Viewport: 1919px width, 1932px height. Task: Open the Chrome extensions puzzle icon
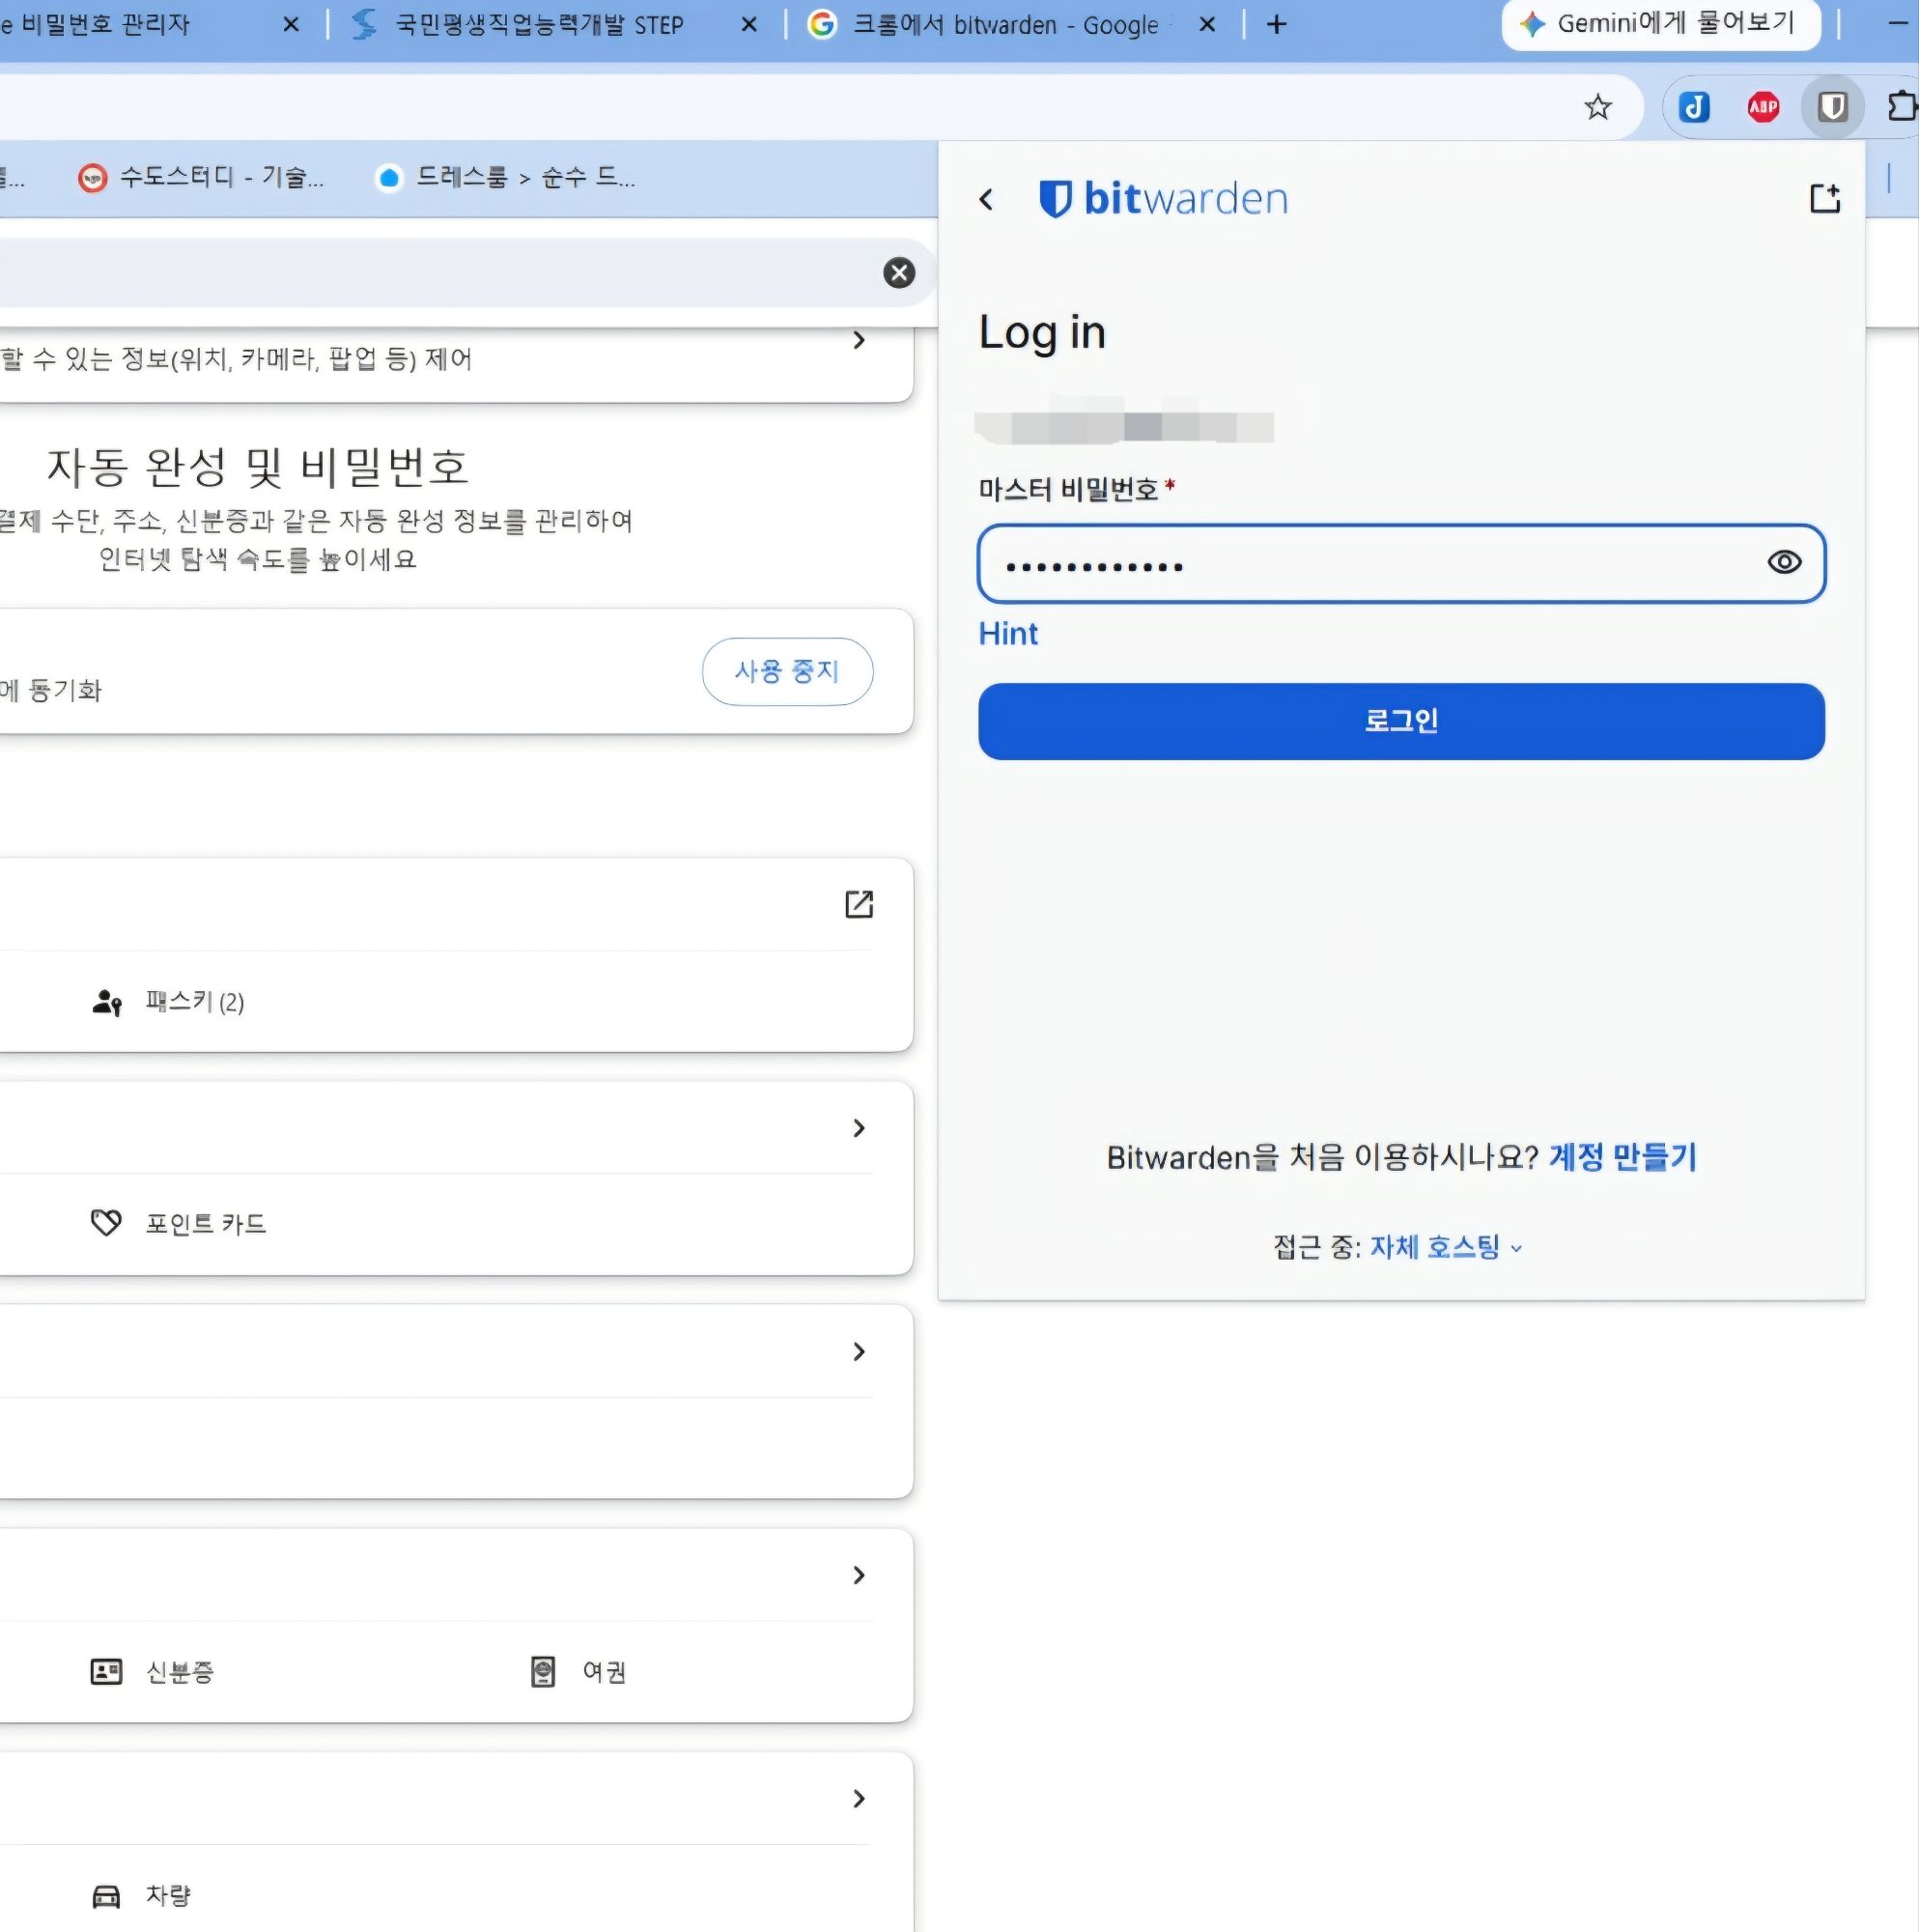pyautogui.click(x=1902, y=106)
